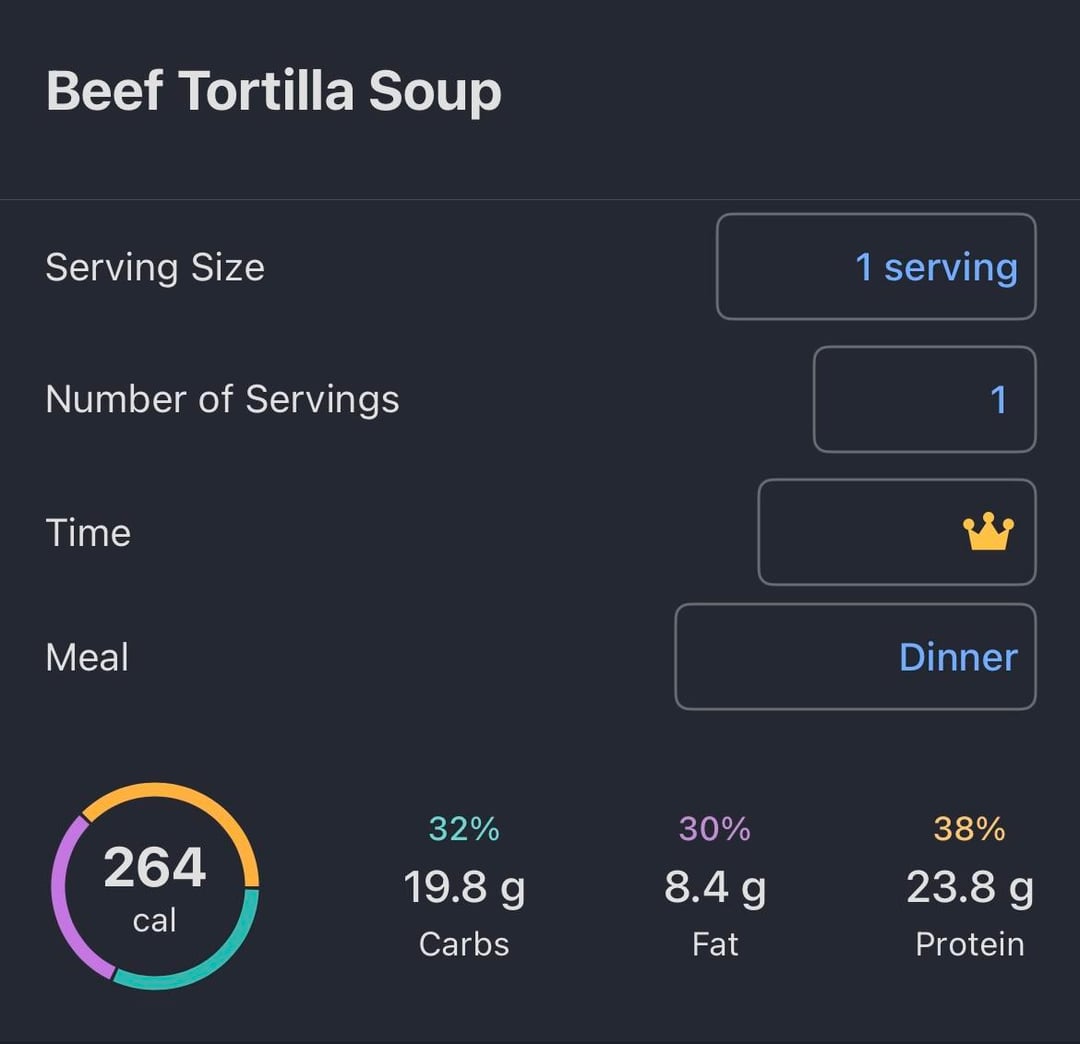The width and height of the screenshot is (1080, 1044).
Task: Tap the Meal row label
Action: [x=87, y=658]
